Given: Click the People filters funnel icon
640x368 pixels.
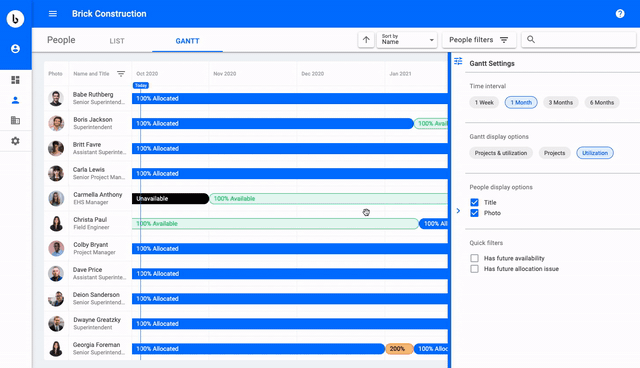Looking at the screenshot, I should pos(504,40).
